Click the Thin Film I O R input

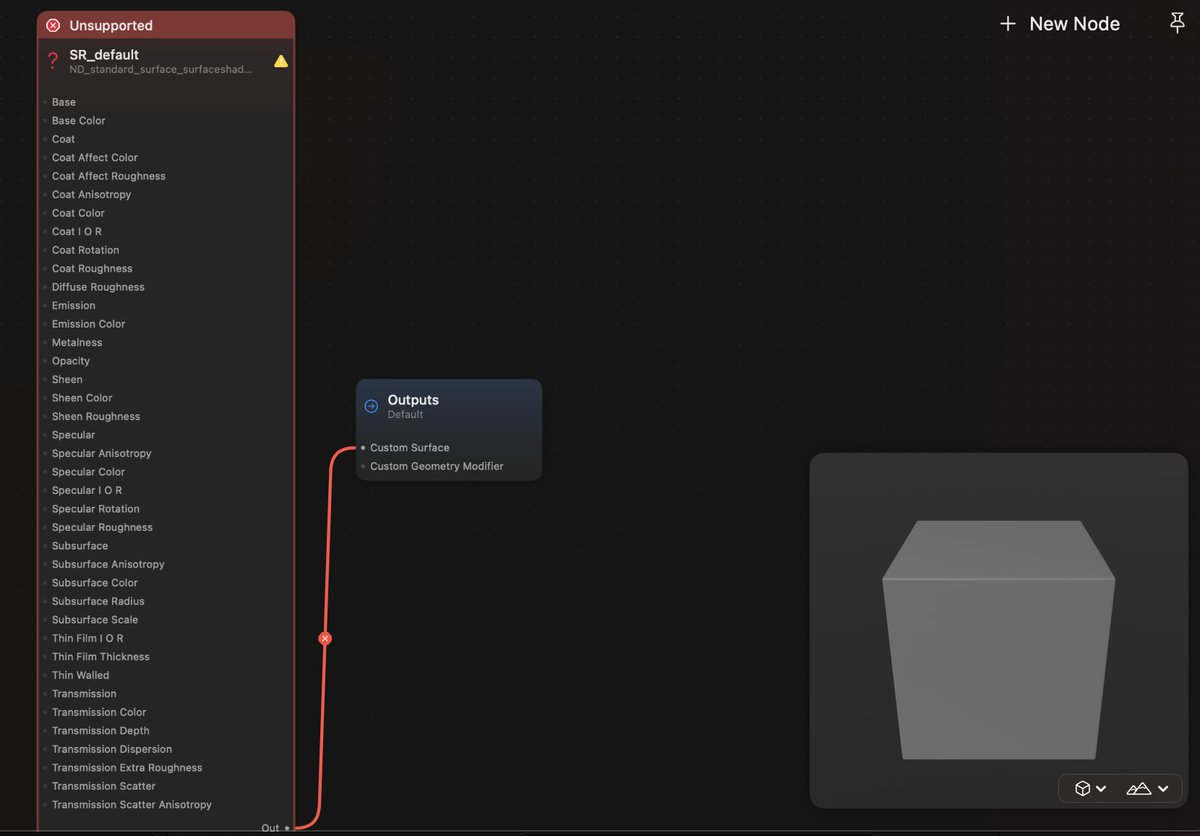pyautogui.click(x=88, y=638)
